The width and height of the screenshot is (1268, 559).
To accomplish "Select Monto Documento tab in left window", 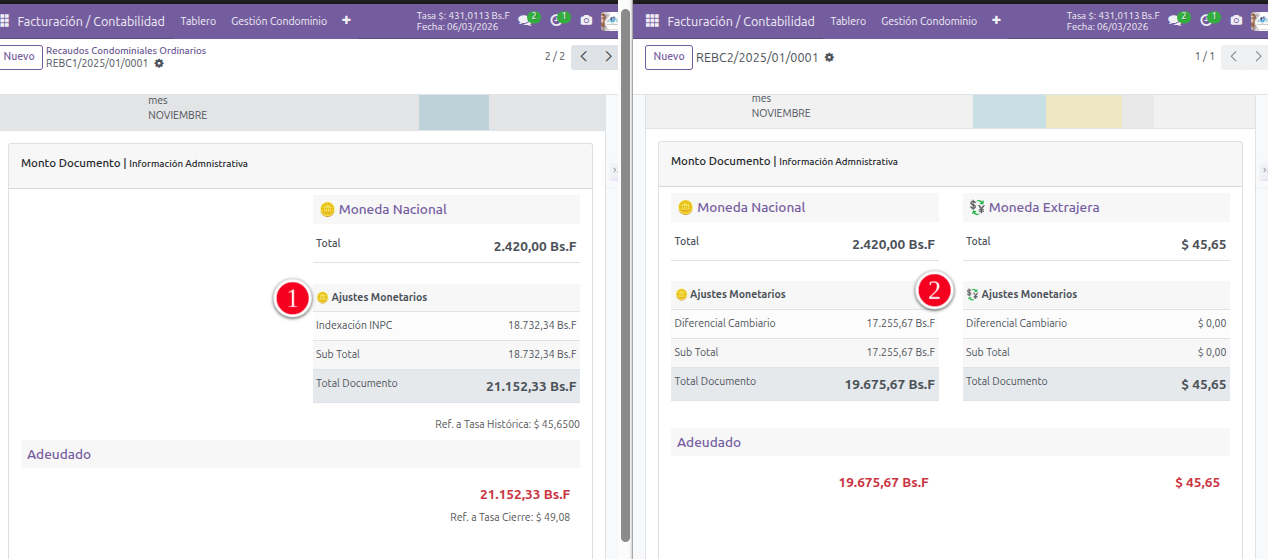I will pyautogui.click(x=70, y=163).
